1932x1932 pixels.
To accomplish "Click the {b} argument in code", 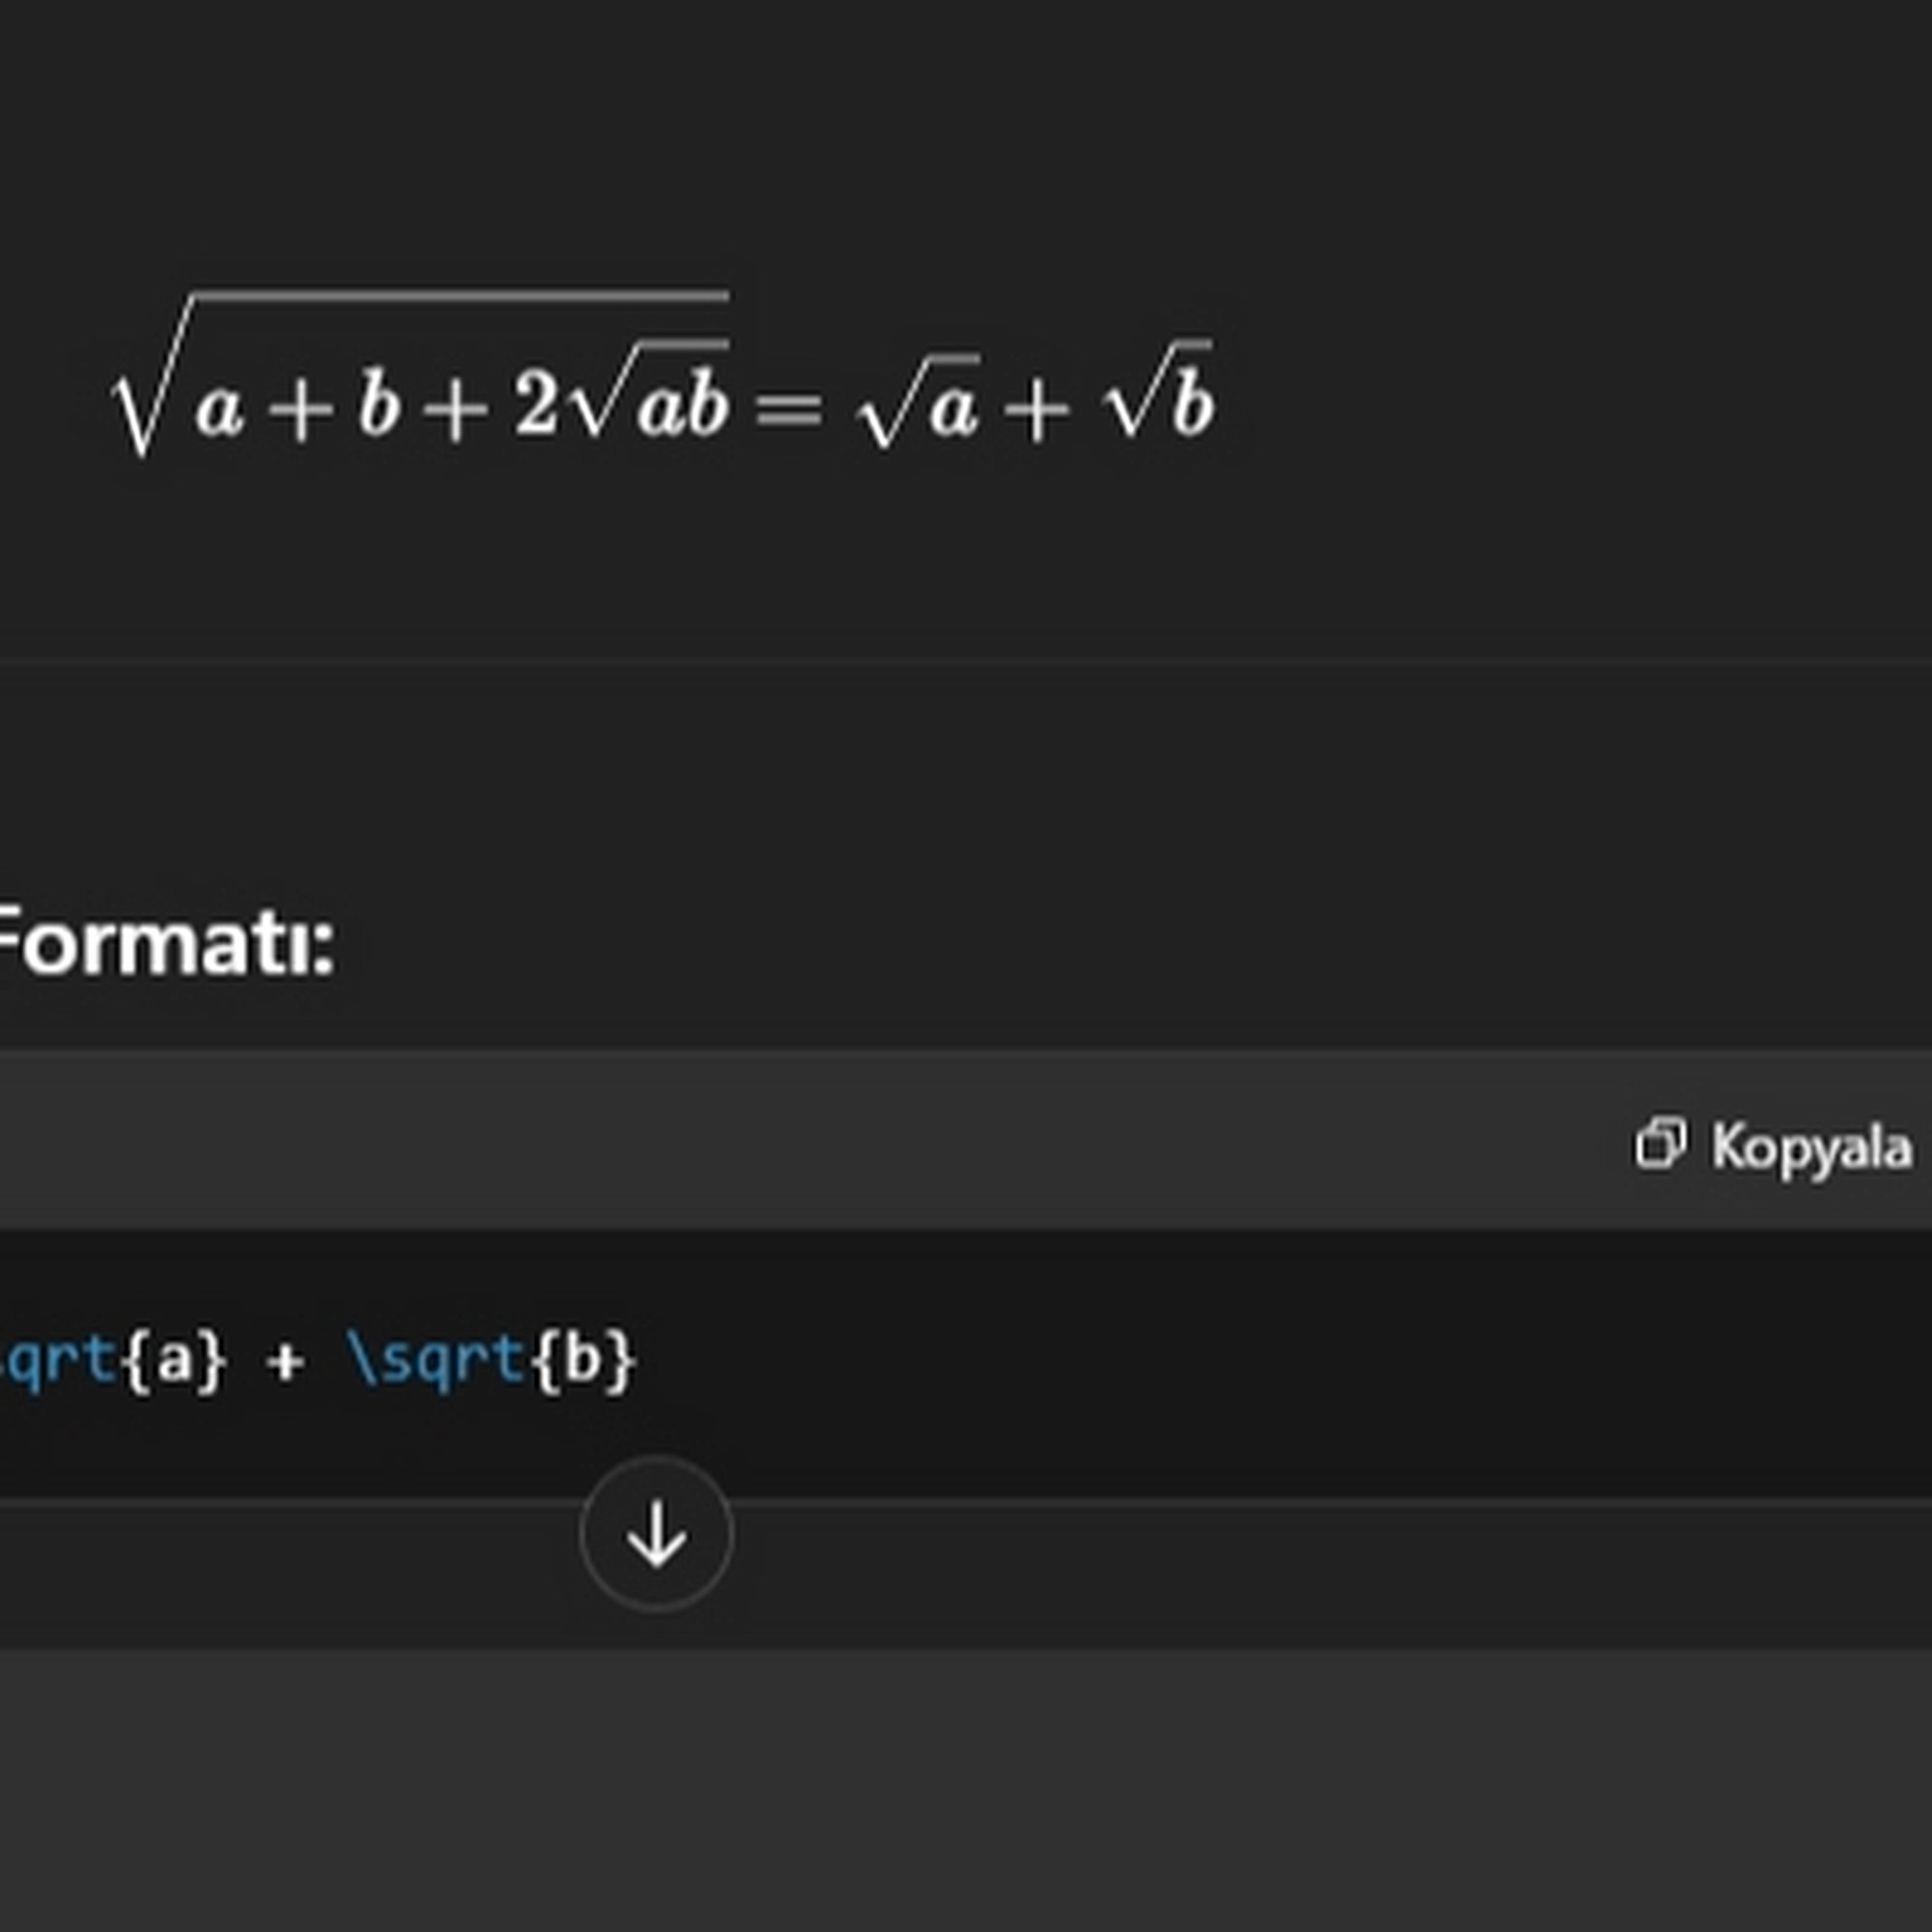I will (584, 1360).
